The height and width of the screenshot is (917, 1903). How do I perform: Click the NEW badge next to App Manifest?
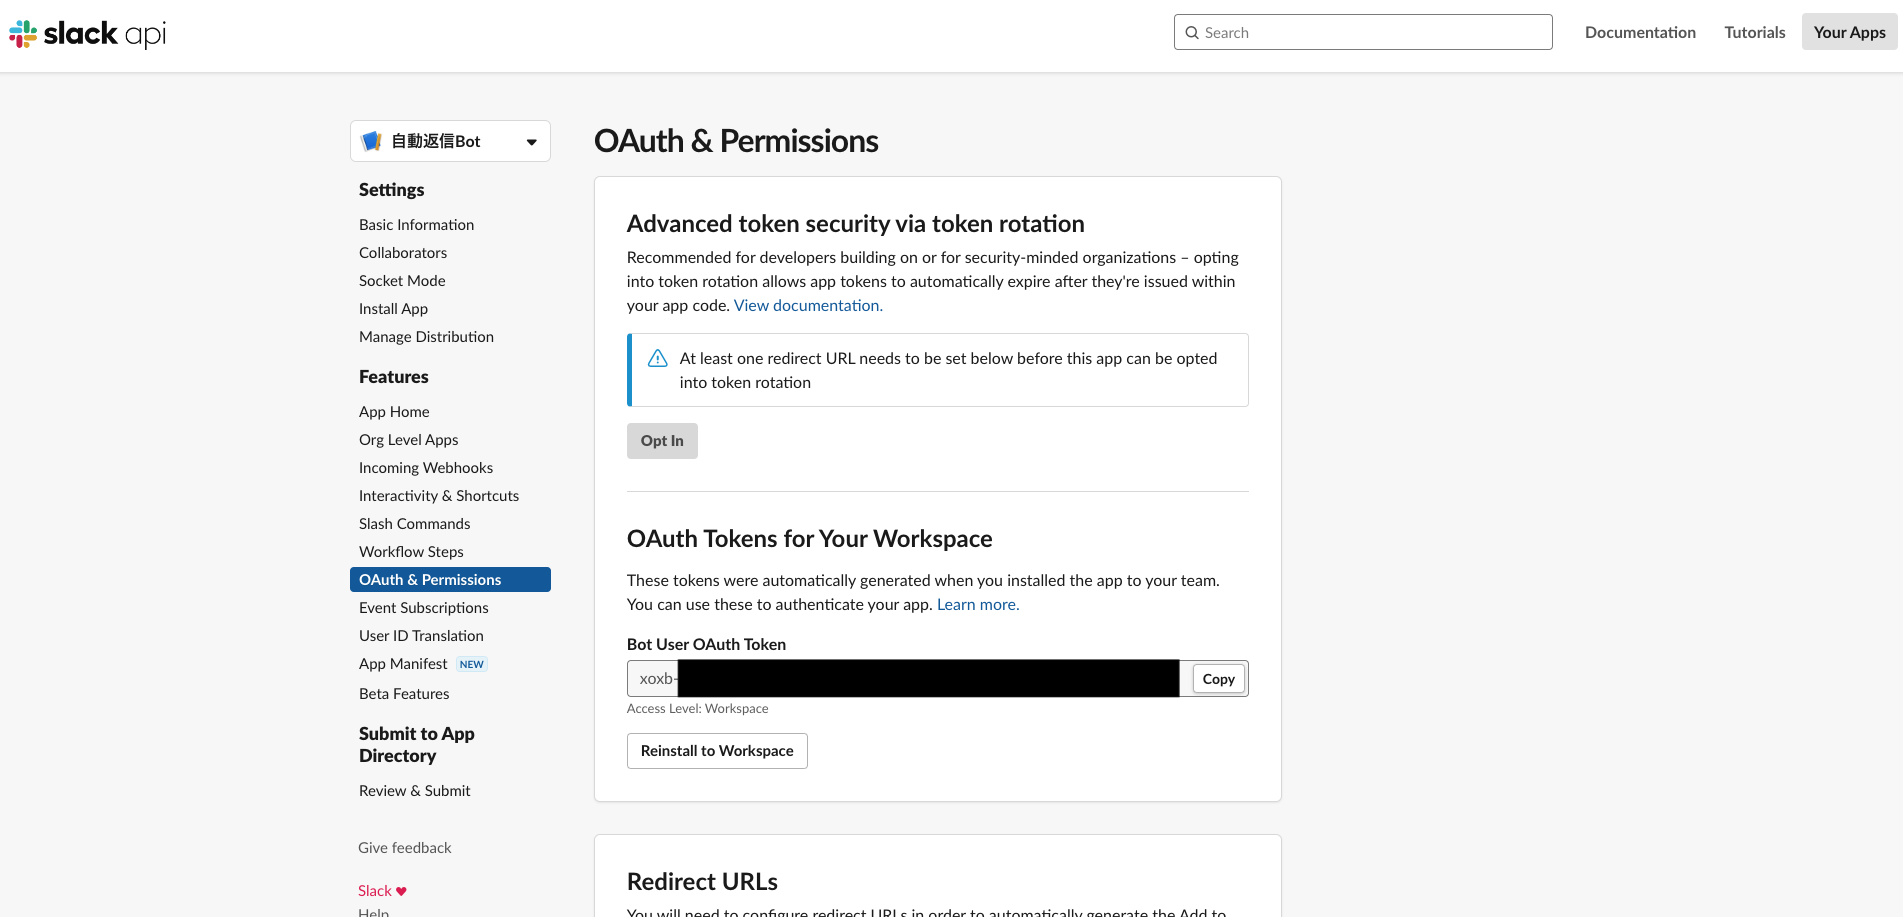(x=471, y=663)
